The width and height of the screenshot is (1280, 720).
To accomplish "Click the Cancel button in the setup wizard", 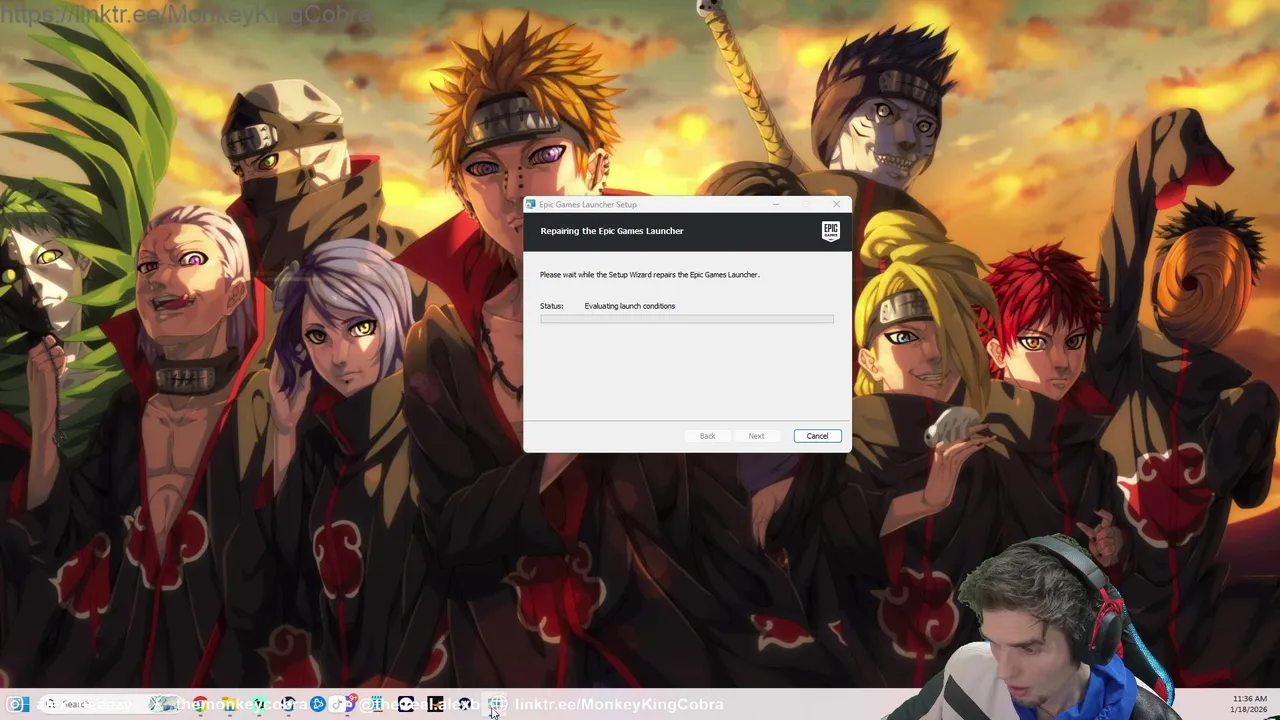I will pyautogui.click(x=817, y=436).
